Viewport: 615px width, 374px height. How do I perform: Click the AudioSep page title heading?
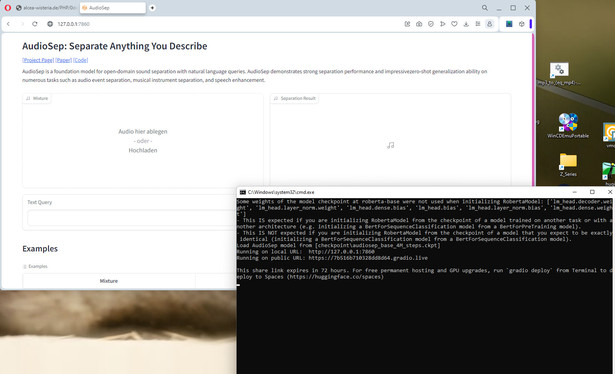click(115, 46)
